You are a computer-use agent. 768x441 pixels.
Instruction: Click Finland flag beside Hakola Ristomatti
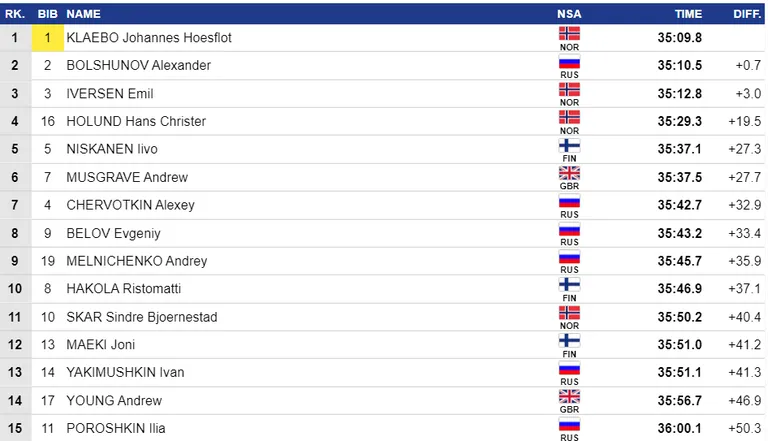tap(569, 285)
